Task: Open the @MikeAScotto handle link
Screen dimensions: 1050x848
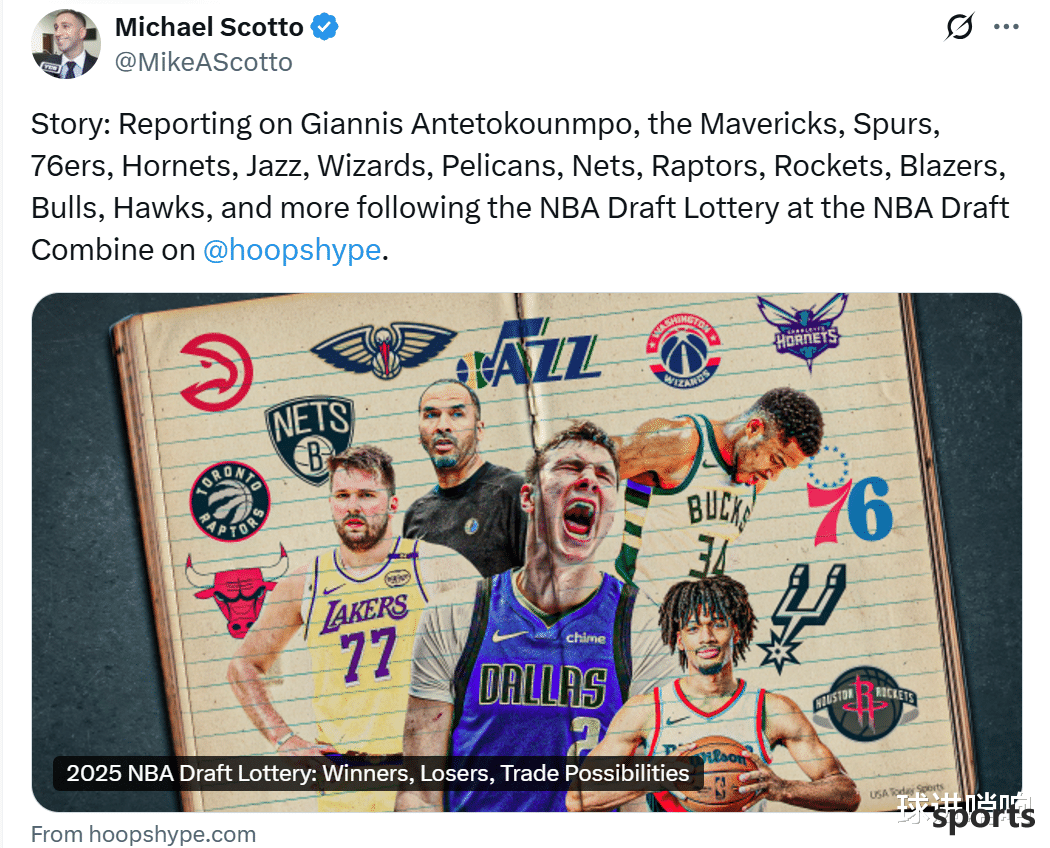Action: (x=204, y=62)
